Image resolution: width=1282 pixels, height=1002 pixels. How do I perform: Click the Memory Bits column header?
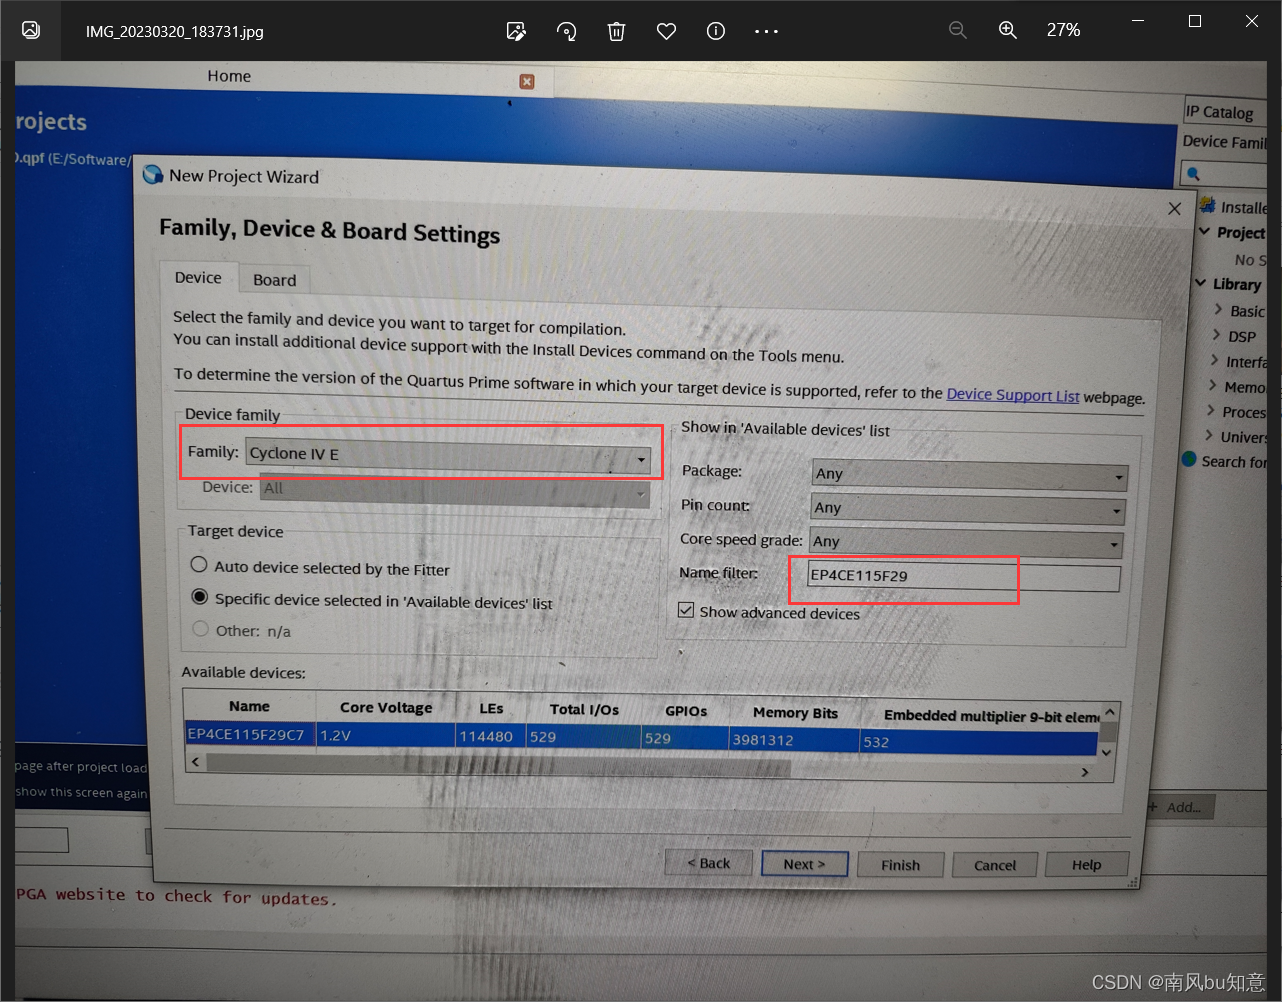coord(795,713)
